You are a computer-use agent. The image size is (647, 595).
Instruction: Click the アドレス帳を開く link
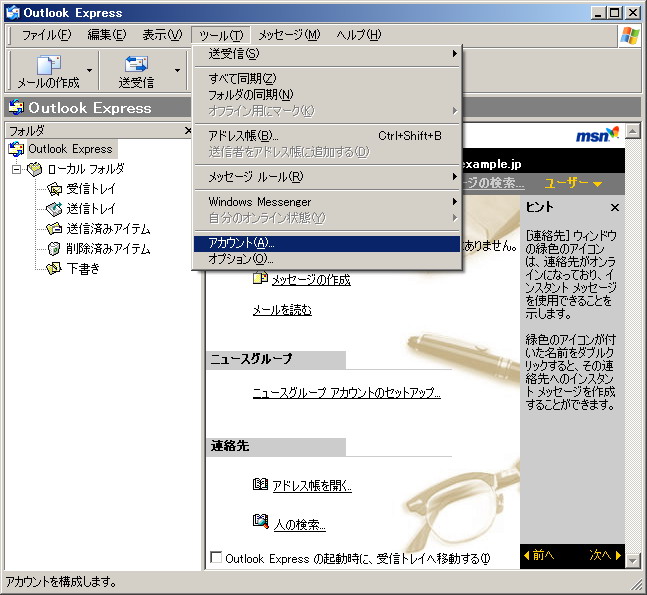point(312,486)
